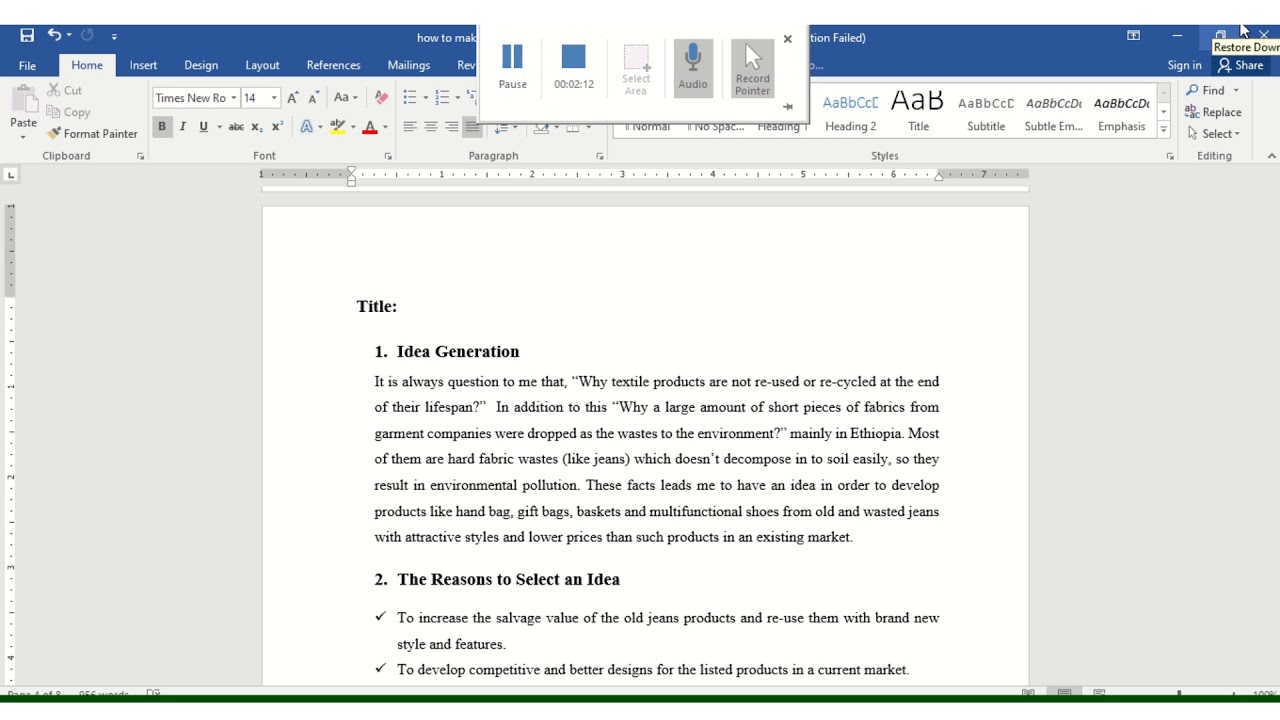Screen dimensions: 1280x720
Task: Apply numbered list formatting
Action: [442, 98]
